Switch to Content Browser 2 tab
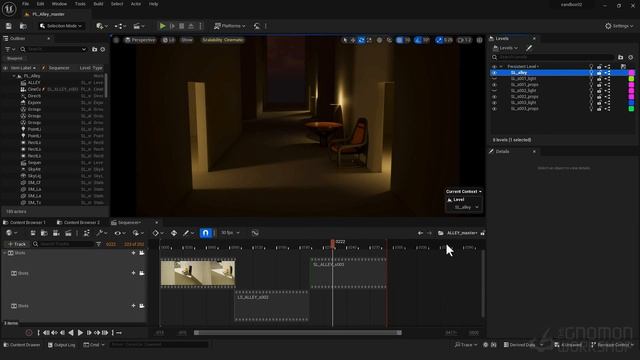The image size is (640, 360). coord(78,222)
